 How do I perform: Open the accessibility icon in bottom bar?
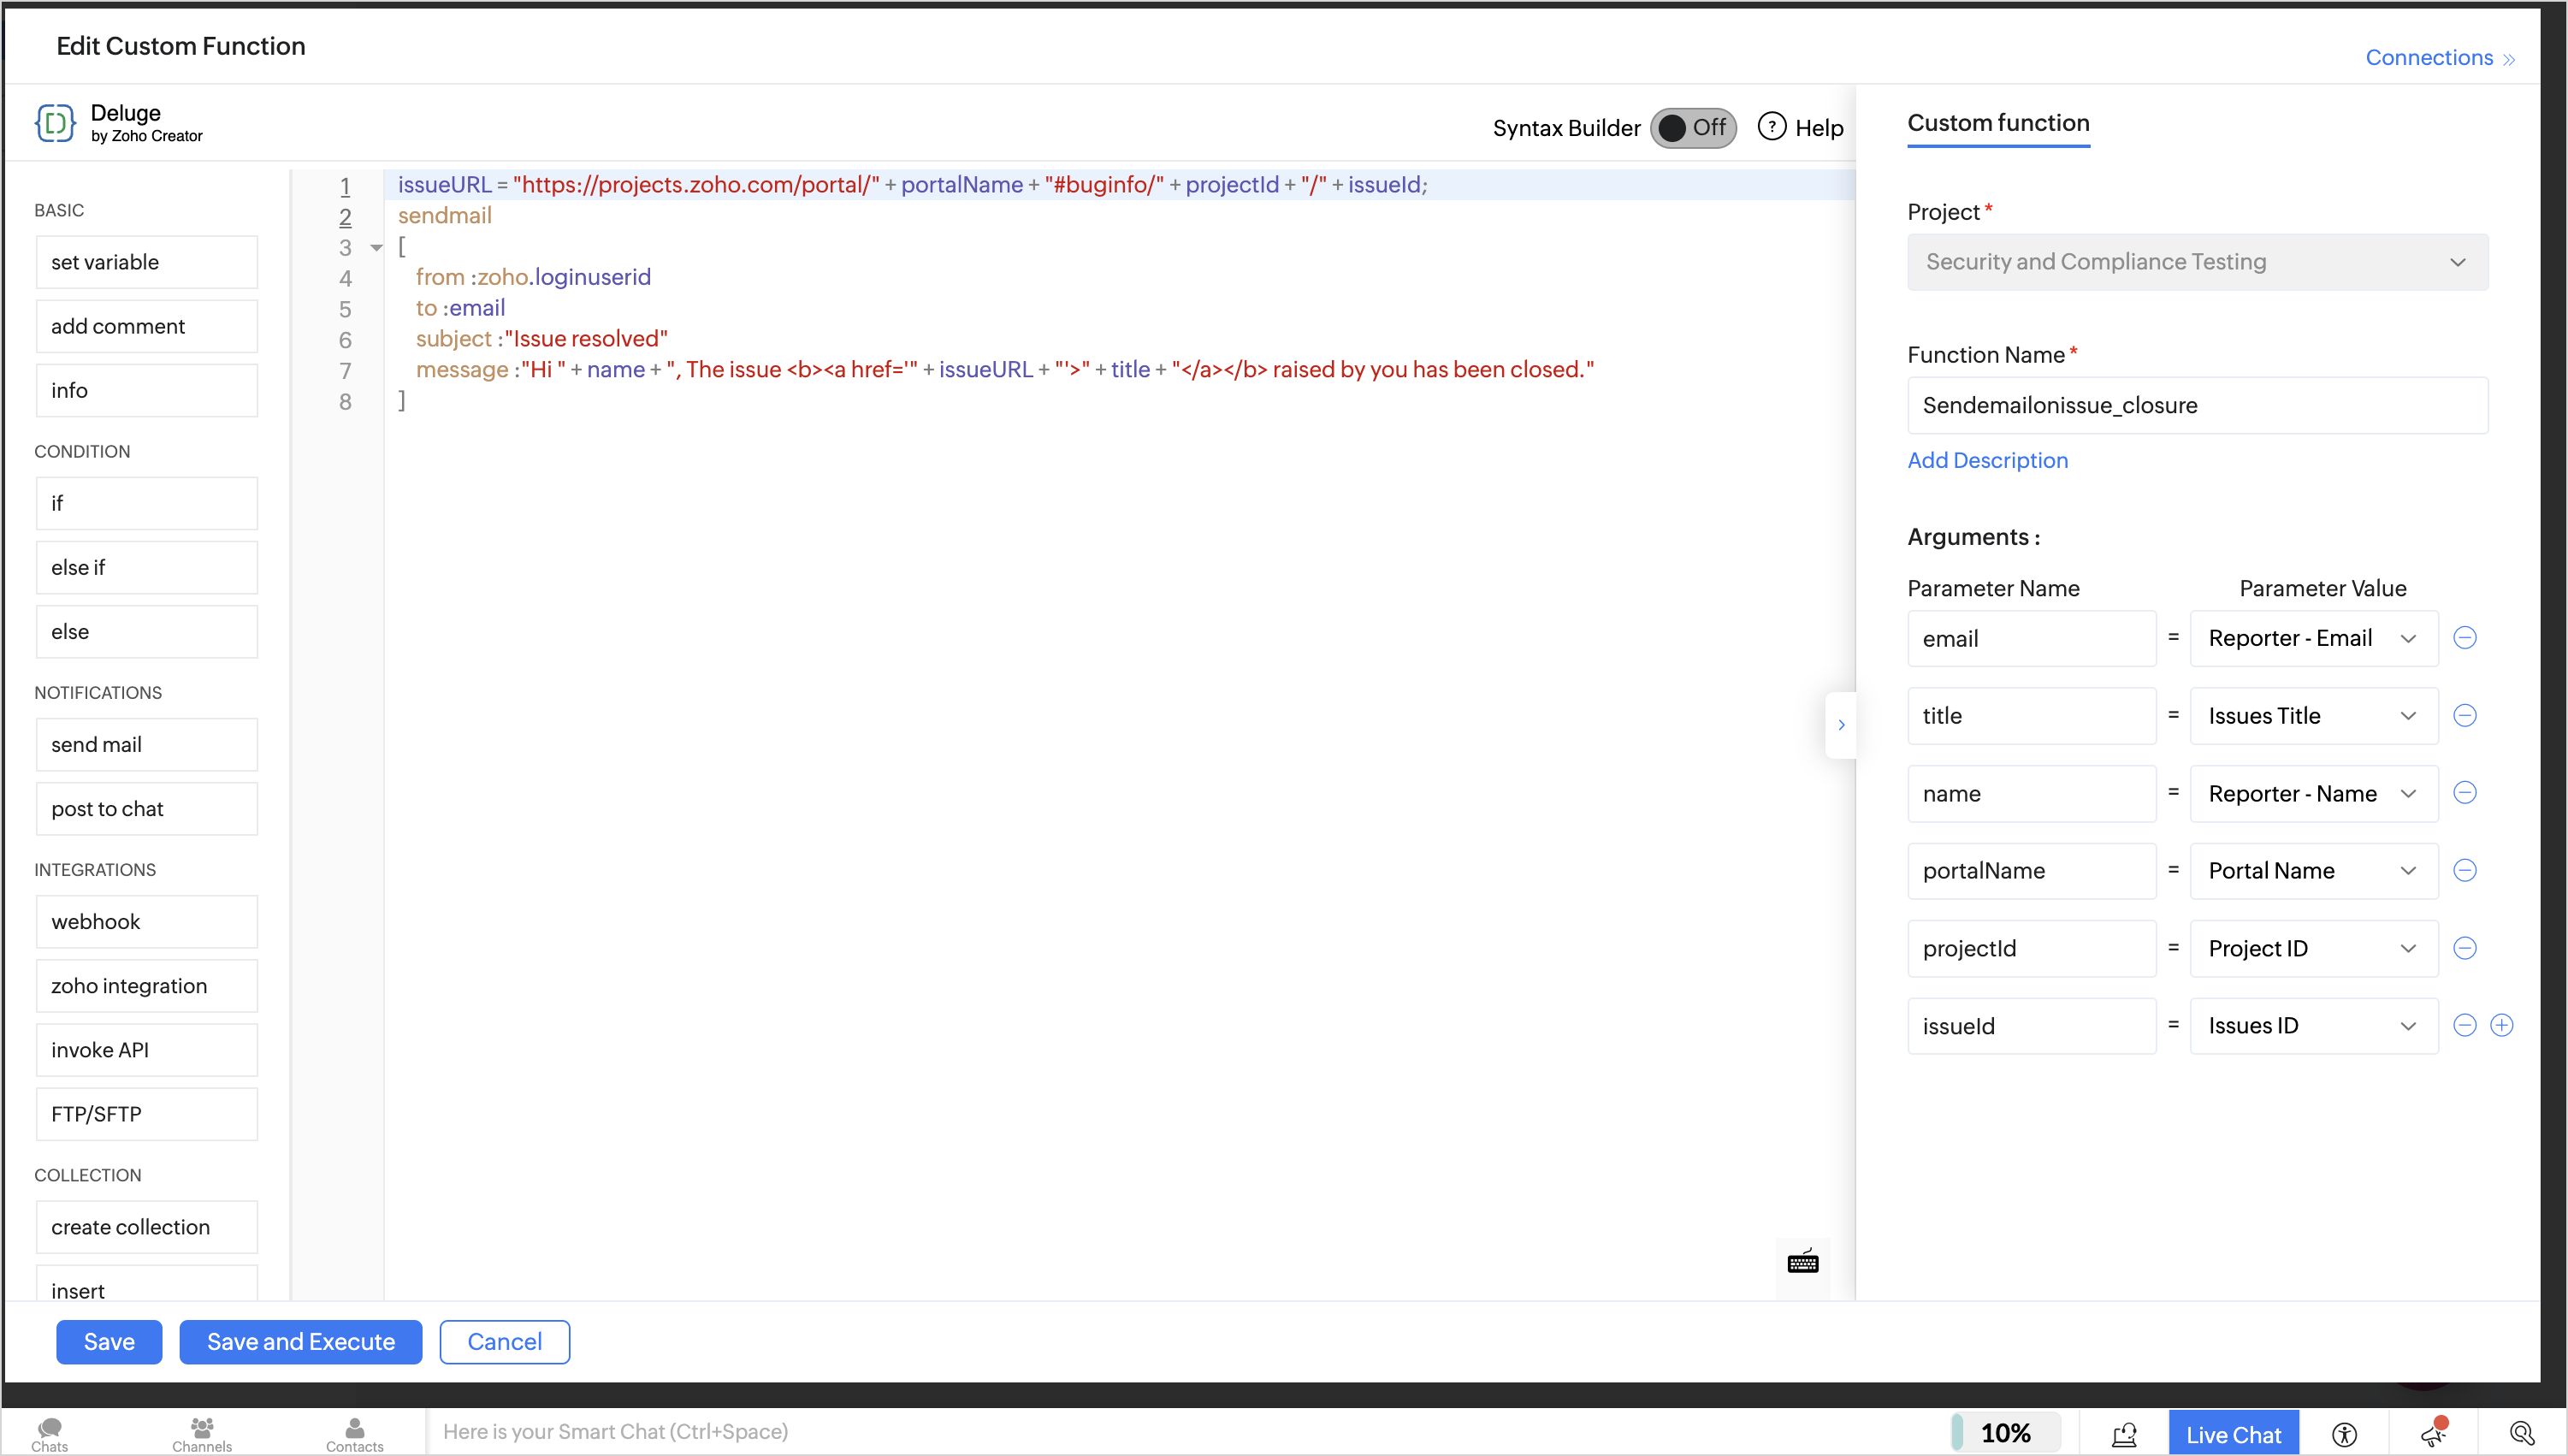coord(2344,1434)
